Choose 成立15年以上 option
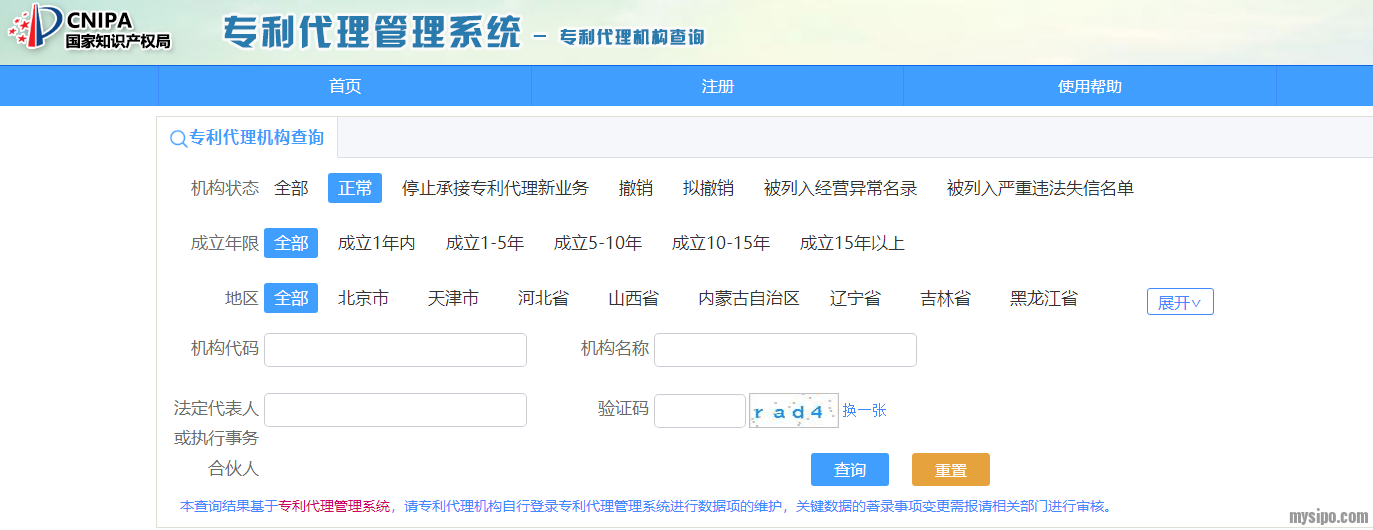 [x=852, y=243]
